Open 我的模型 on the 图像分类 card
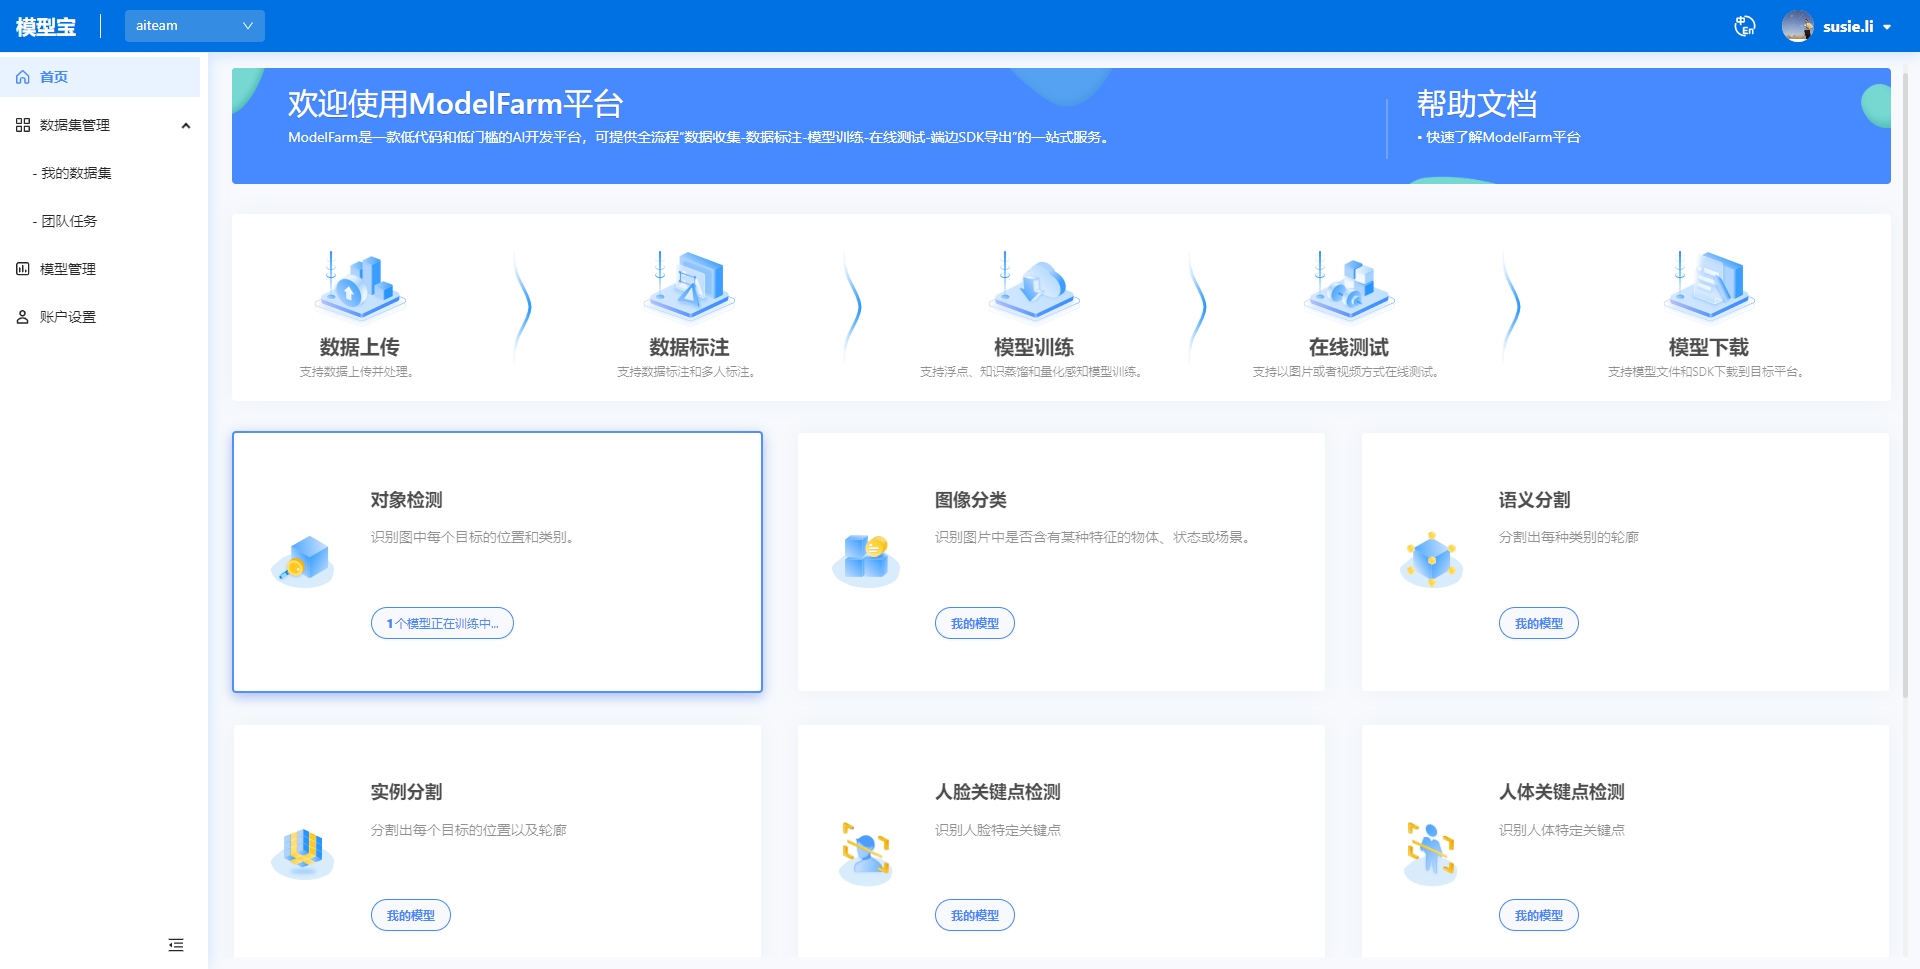 974,623
